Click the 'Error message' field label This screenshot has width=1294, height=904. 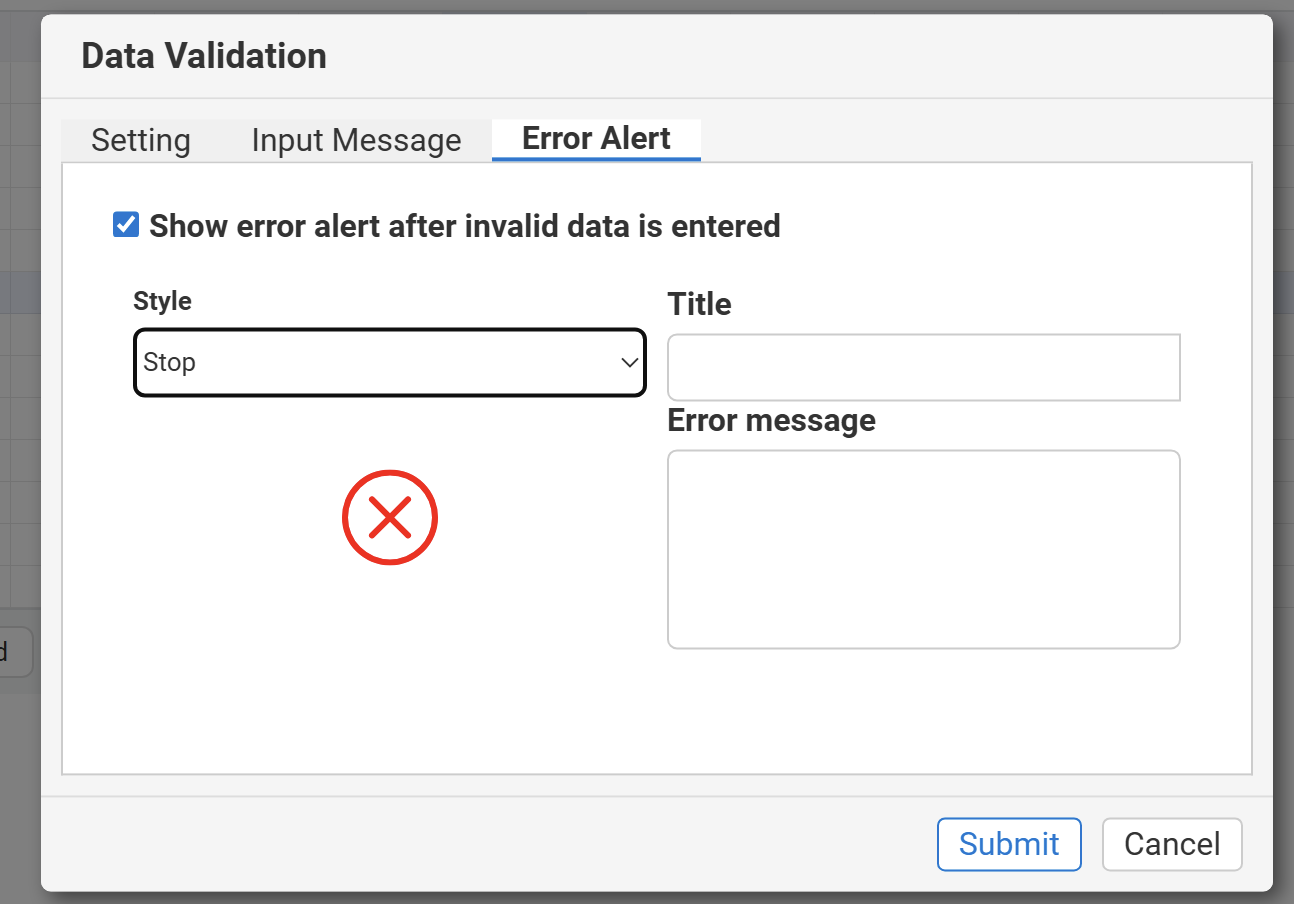(x=771, y=420)
